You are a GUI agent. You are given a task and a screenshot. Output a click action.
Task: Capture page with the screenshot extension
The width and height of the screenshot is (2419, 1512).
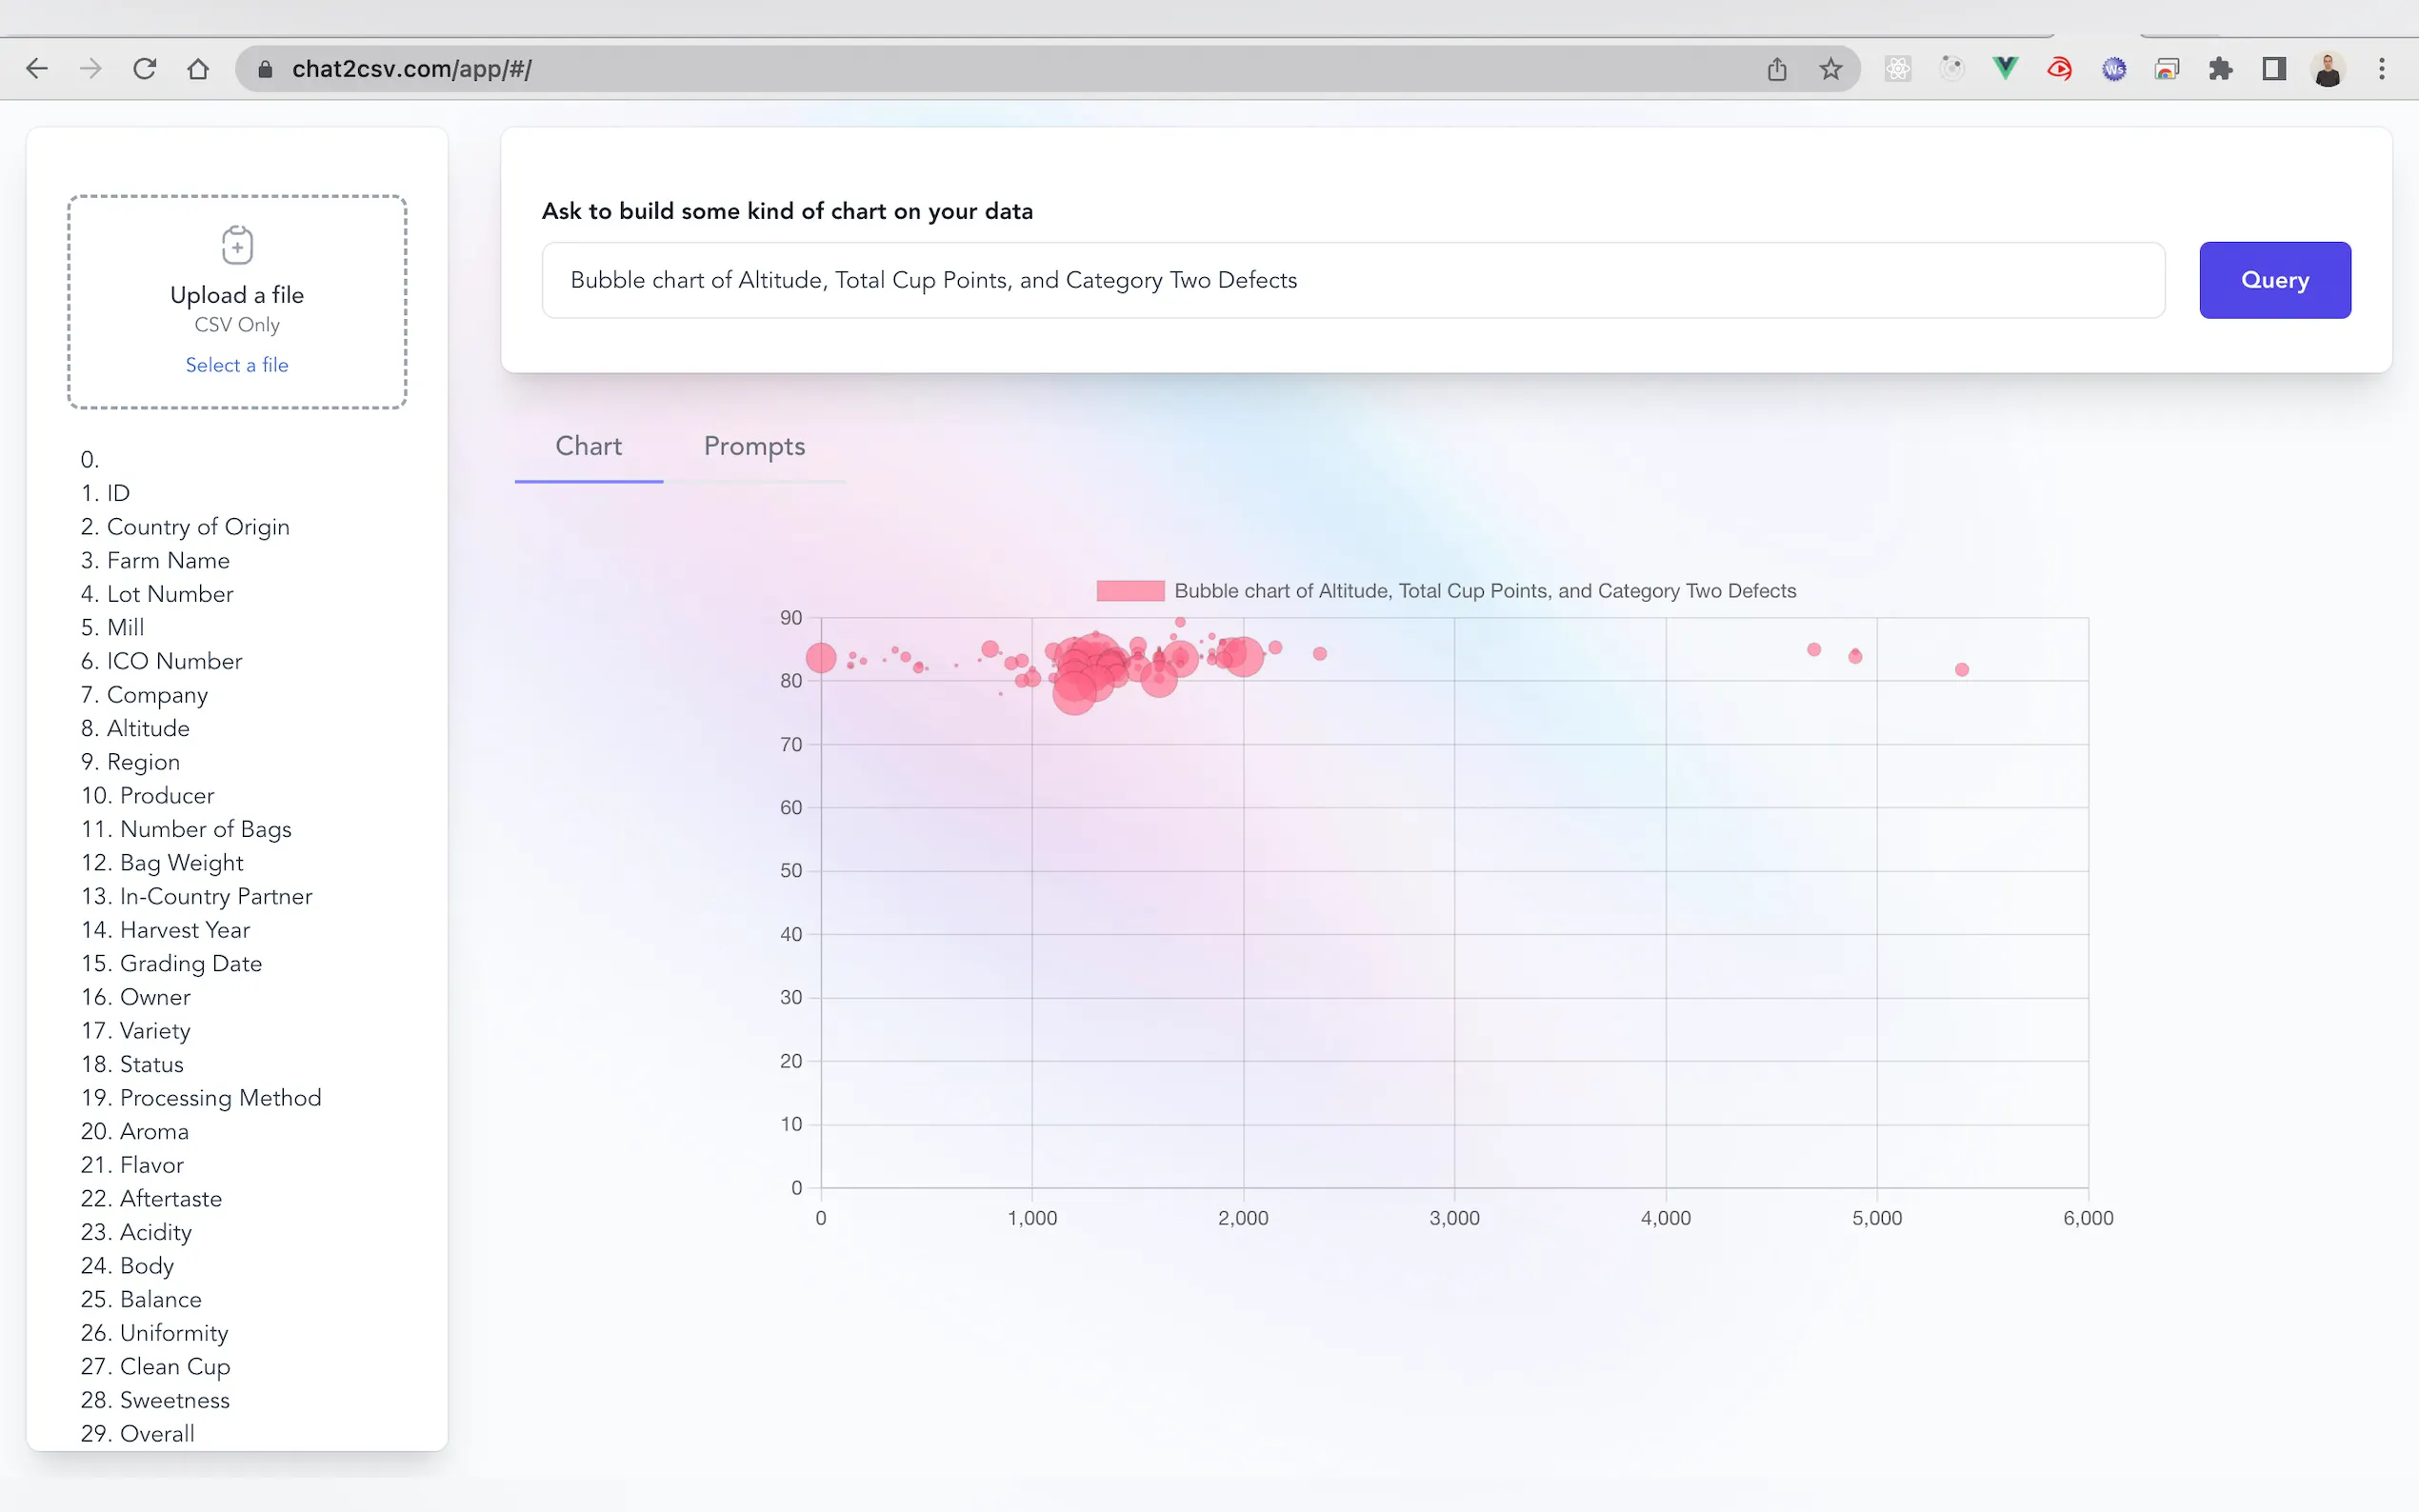2167,68
